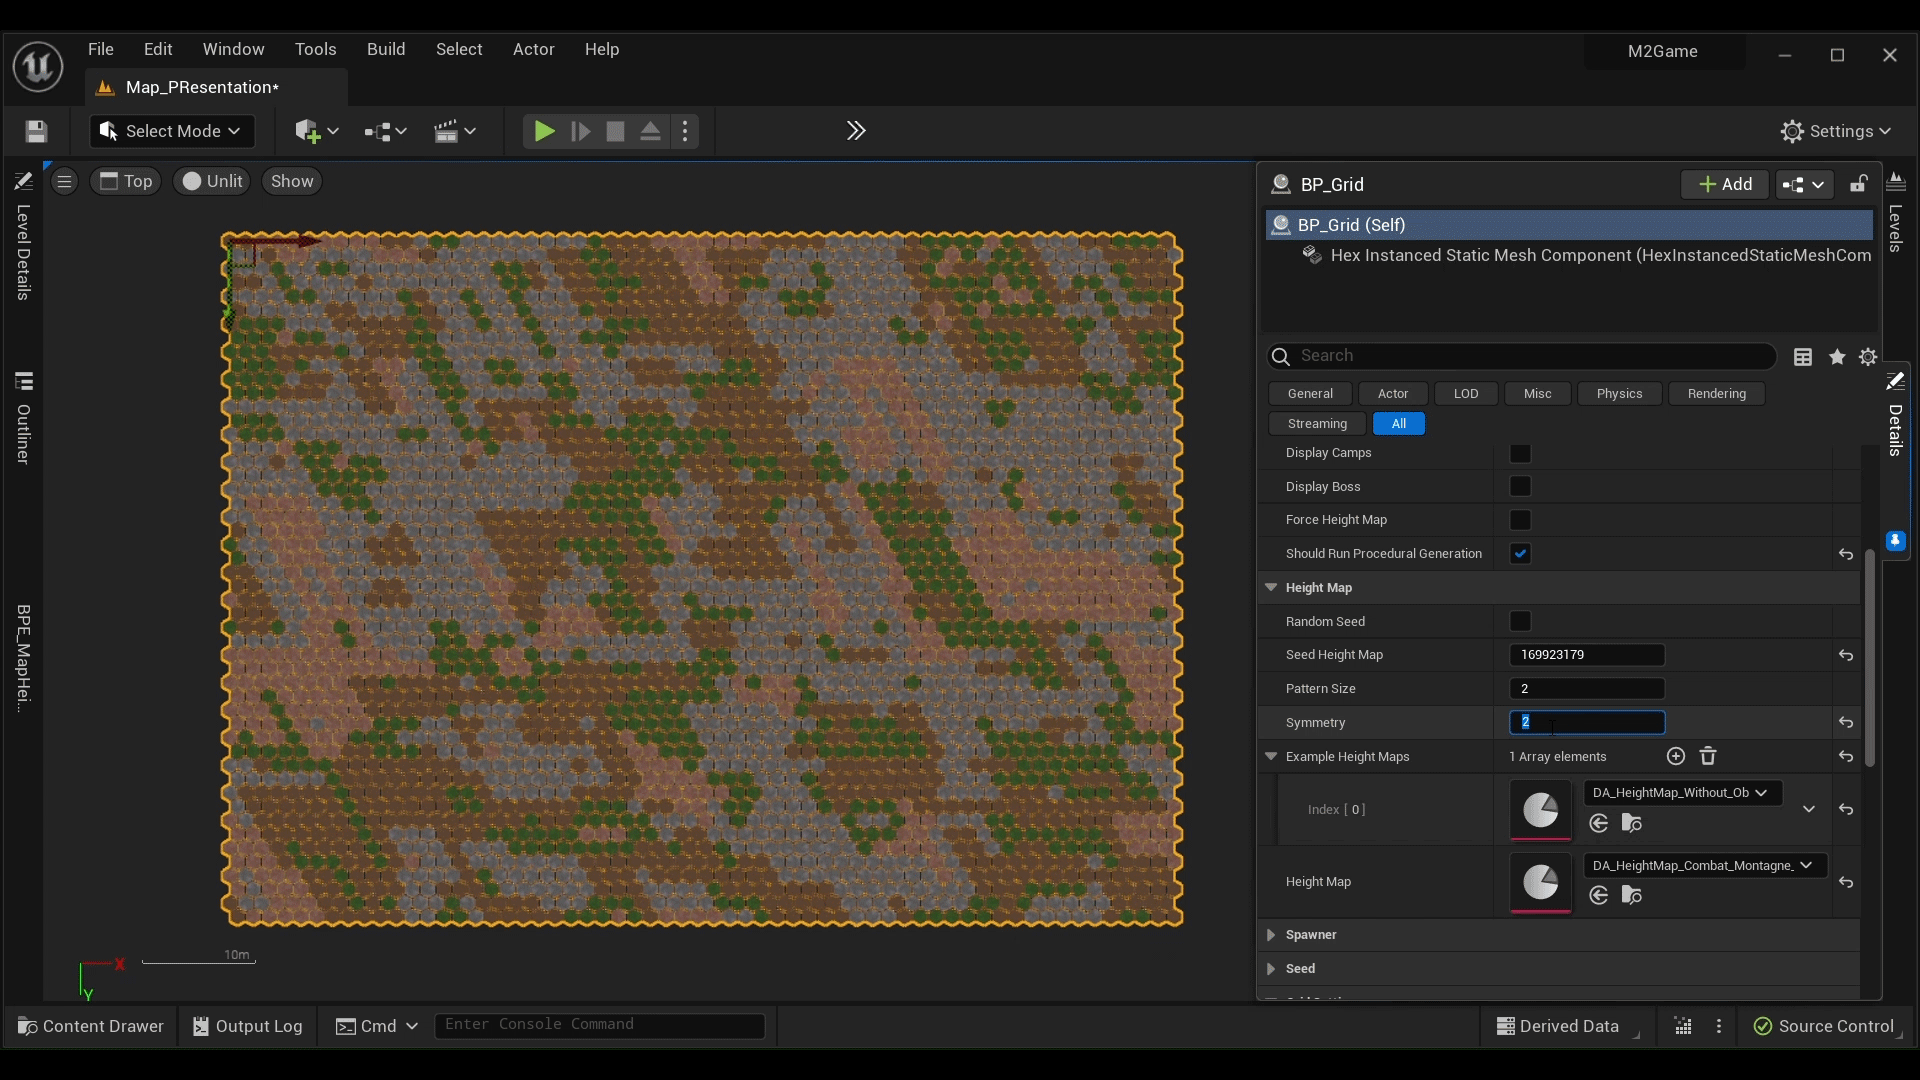The width and height of the screenshot is (1920, 1080).
Task: Start Play in Editor with the green play button
Action: click(544, 131)
